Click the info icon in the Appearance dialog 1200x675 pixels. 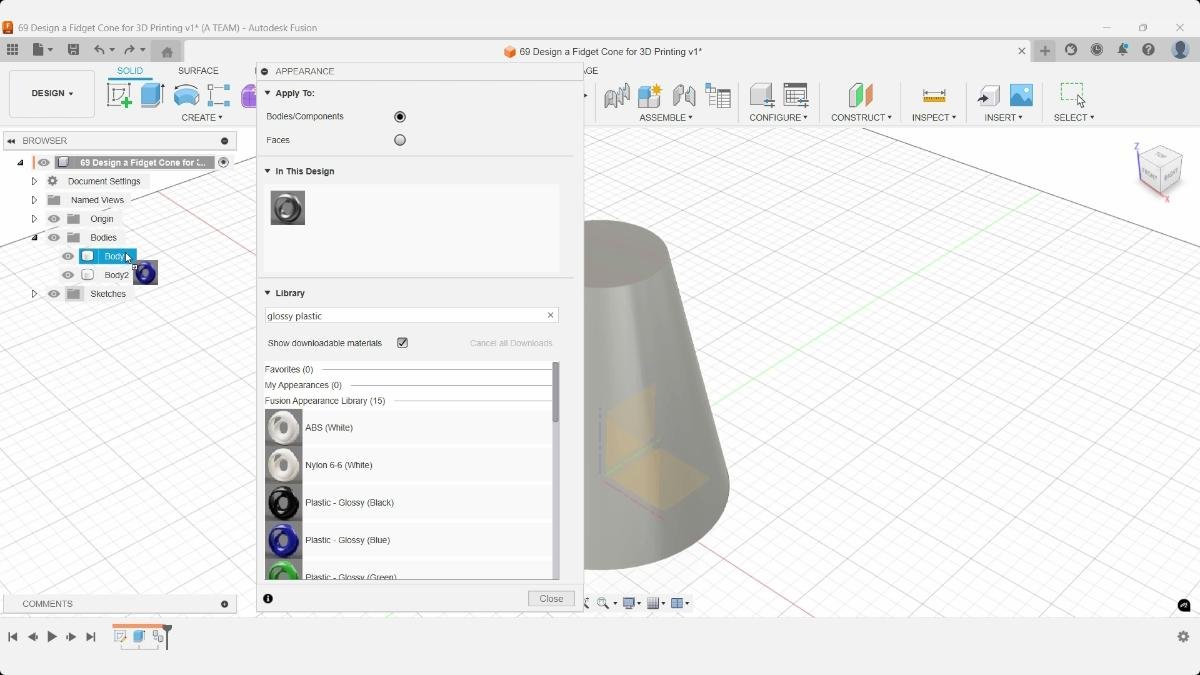[x=268, y=598]
